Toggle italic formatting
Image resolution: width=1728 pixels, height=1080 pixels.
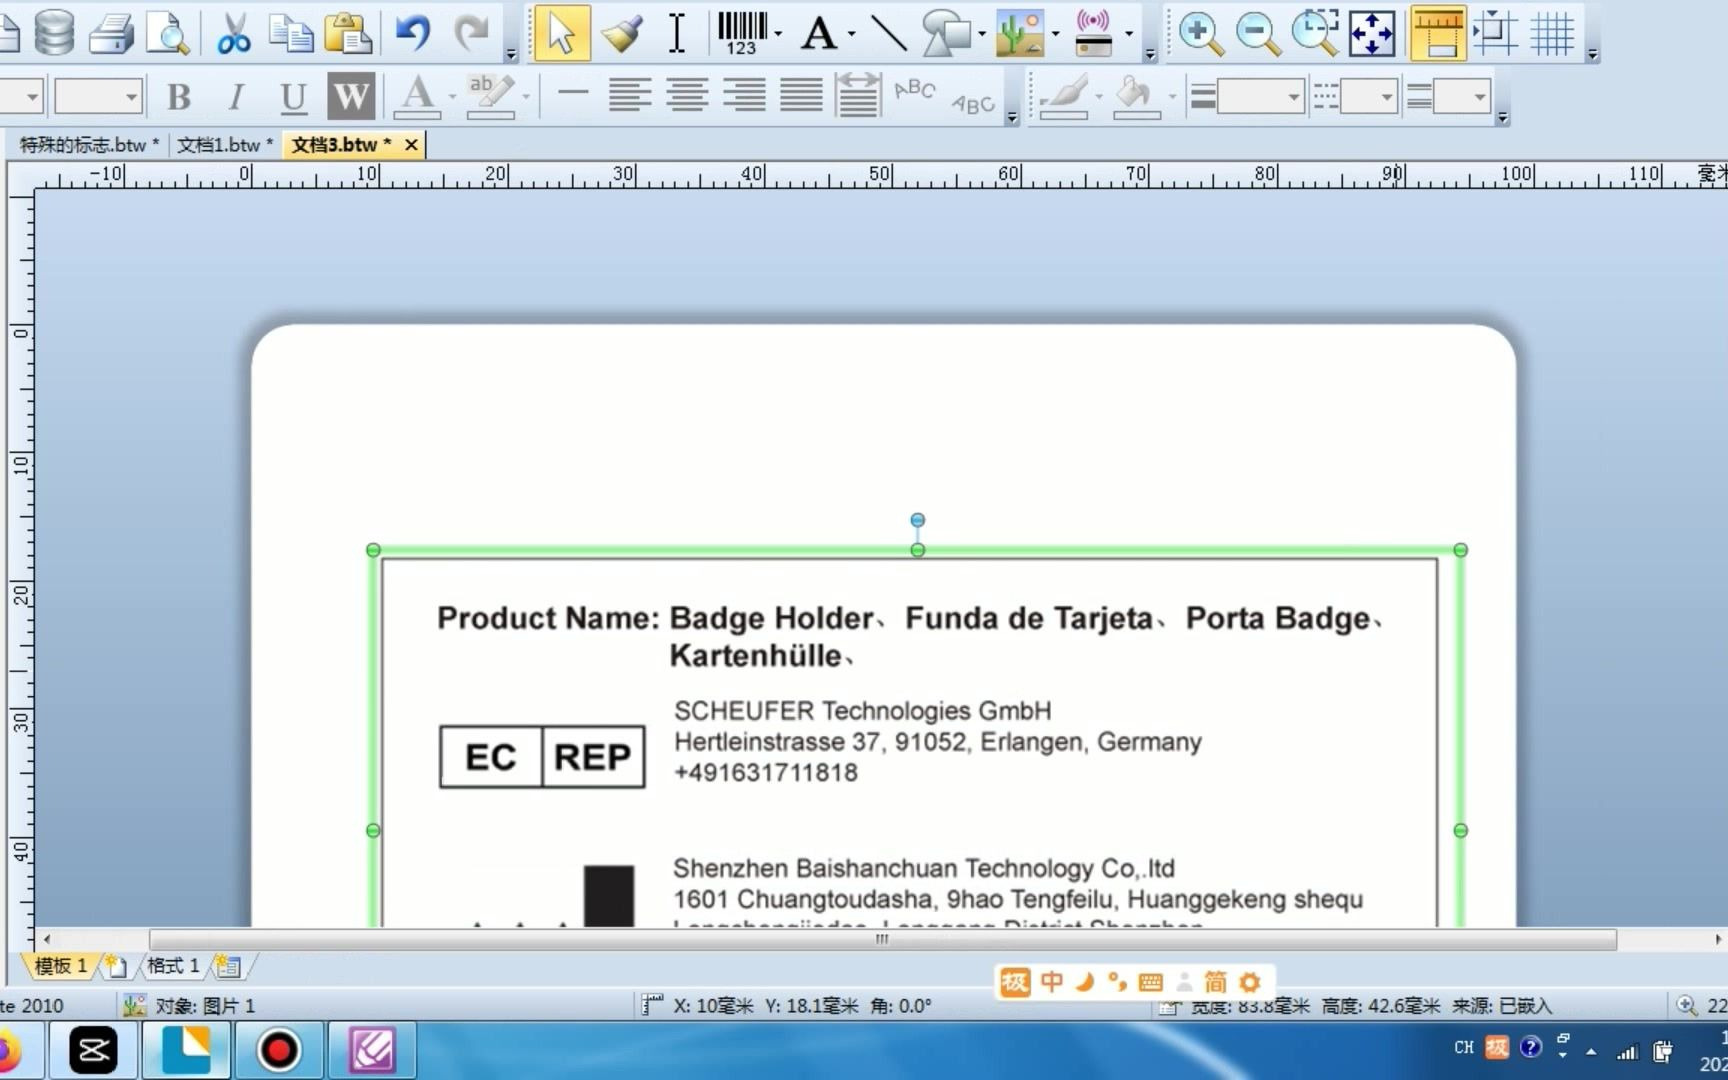point(236,96)
